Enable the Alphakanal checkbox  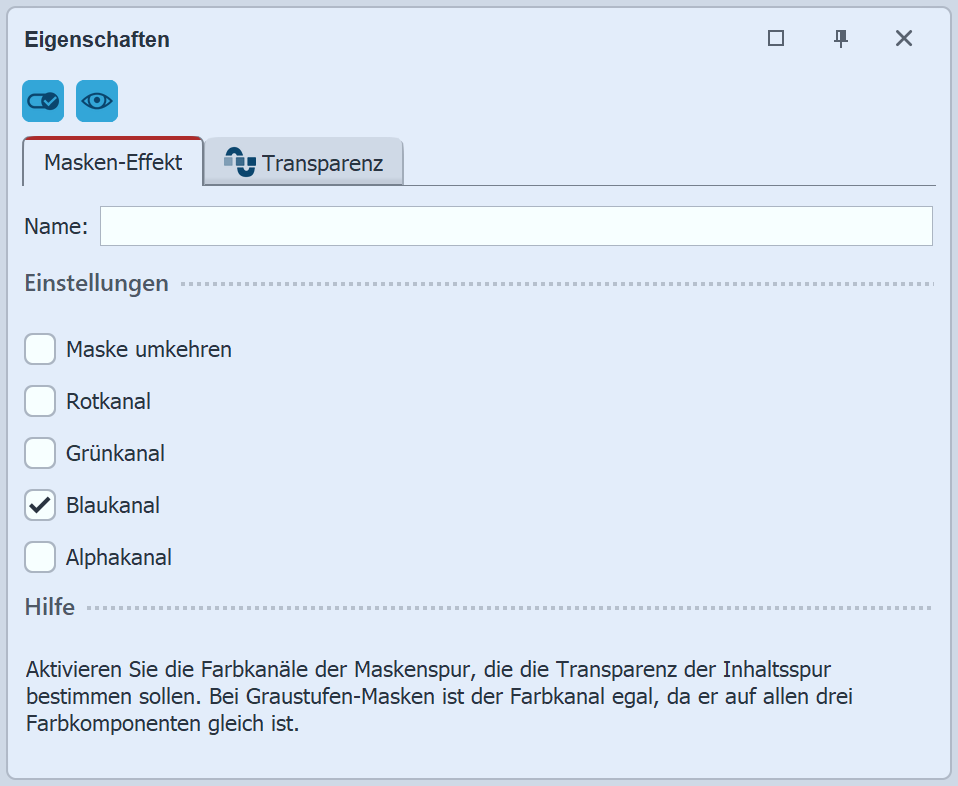[x=39, y=557]
